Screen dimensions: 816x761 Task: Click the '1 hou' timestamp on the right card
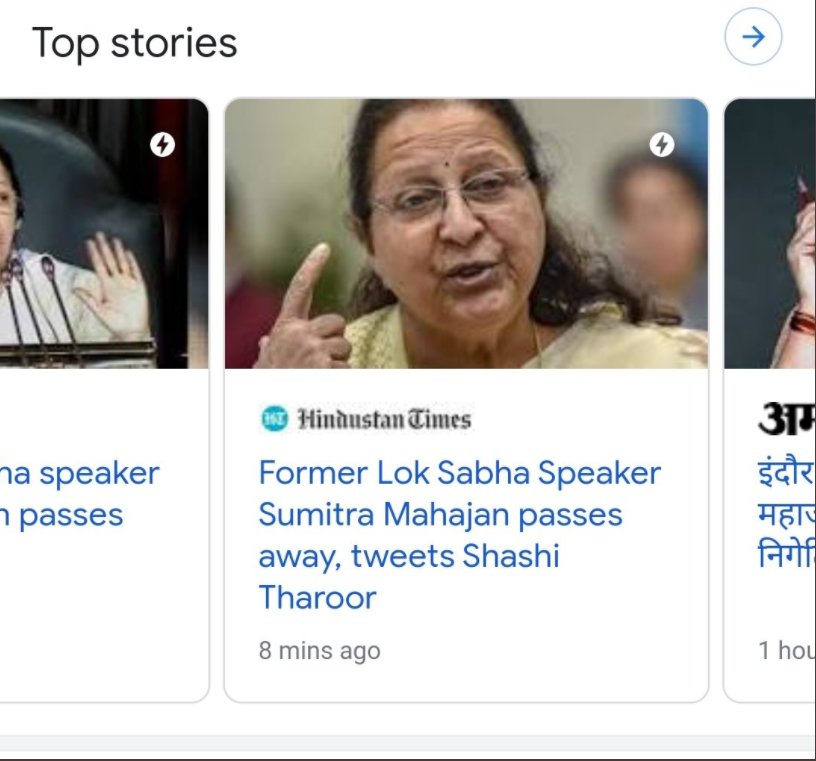click(x=786, y=650)
